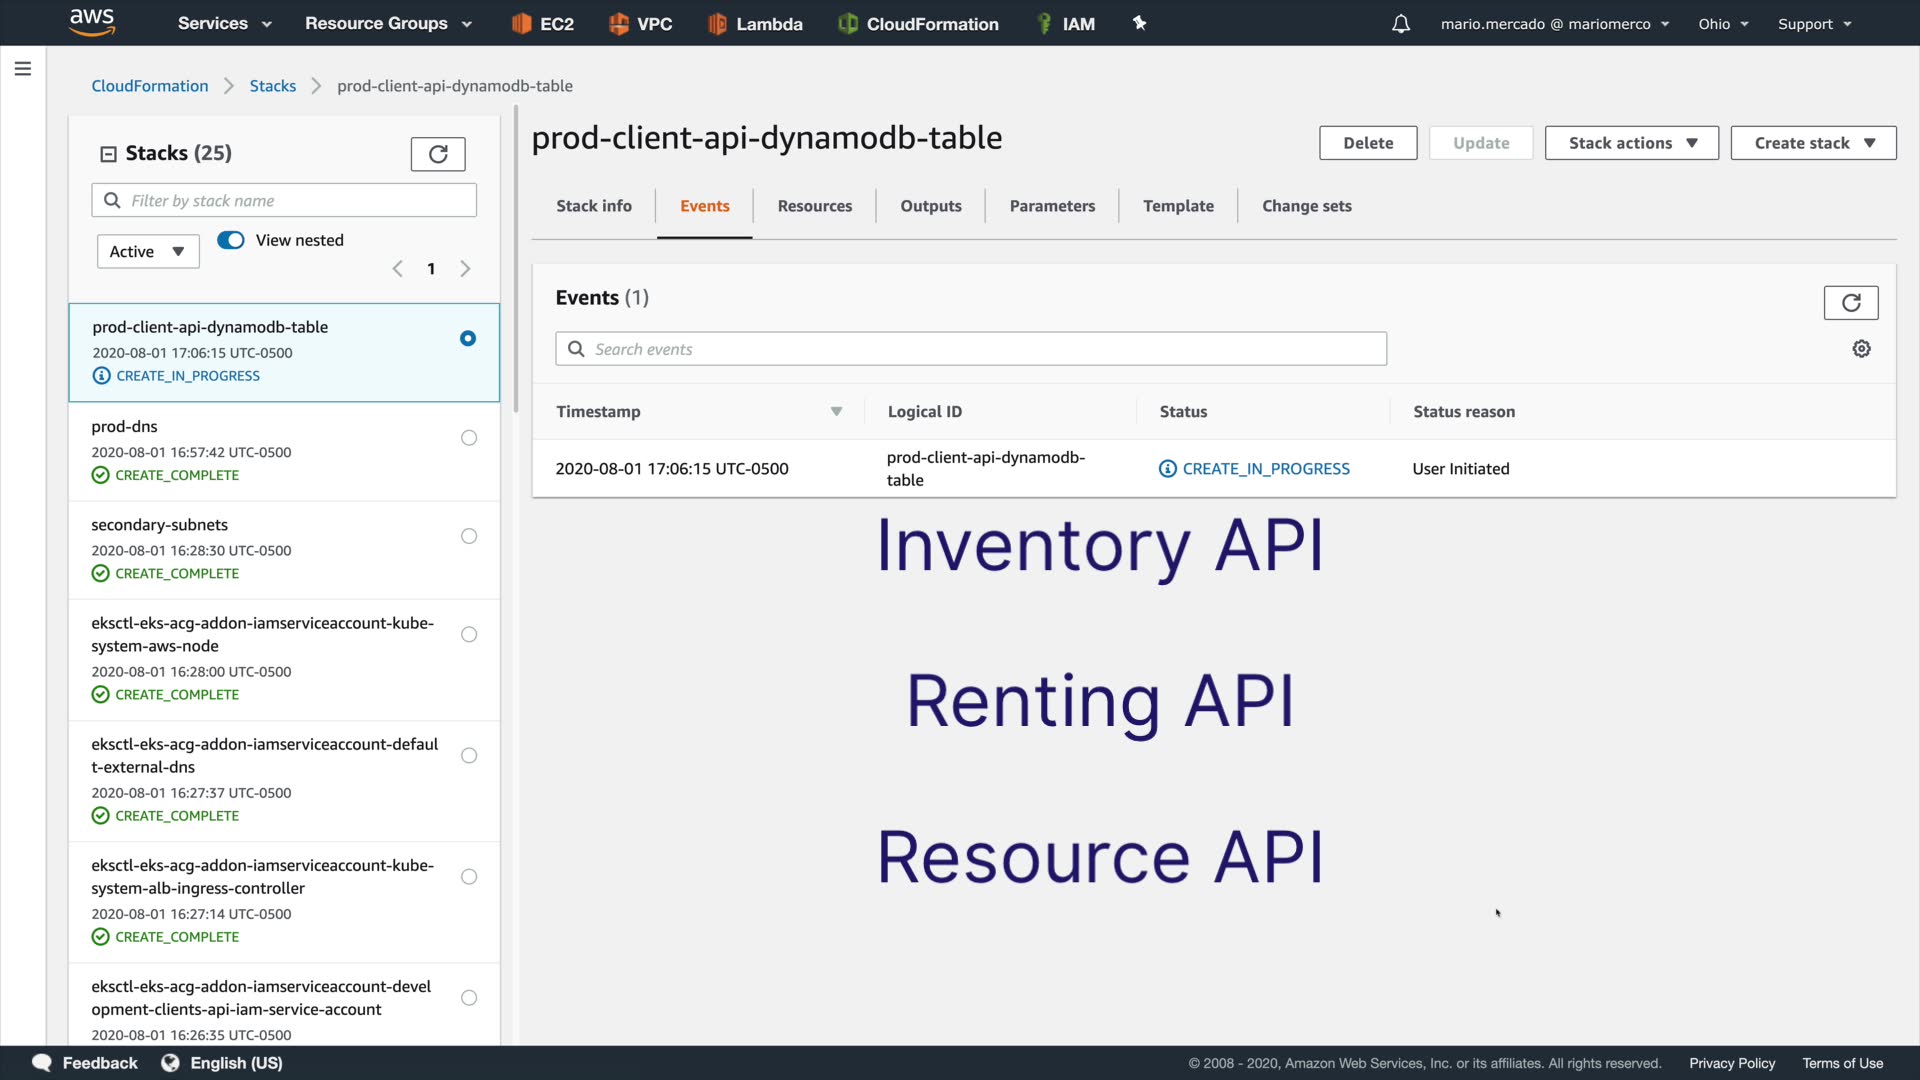Click the Delete stack button

(1367, 143)
